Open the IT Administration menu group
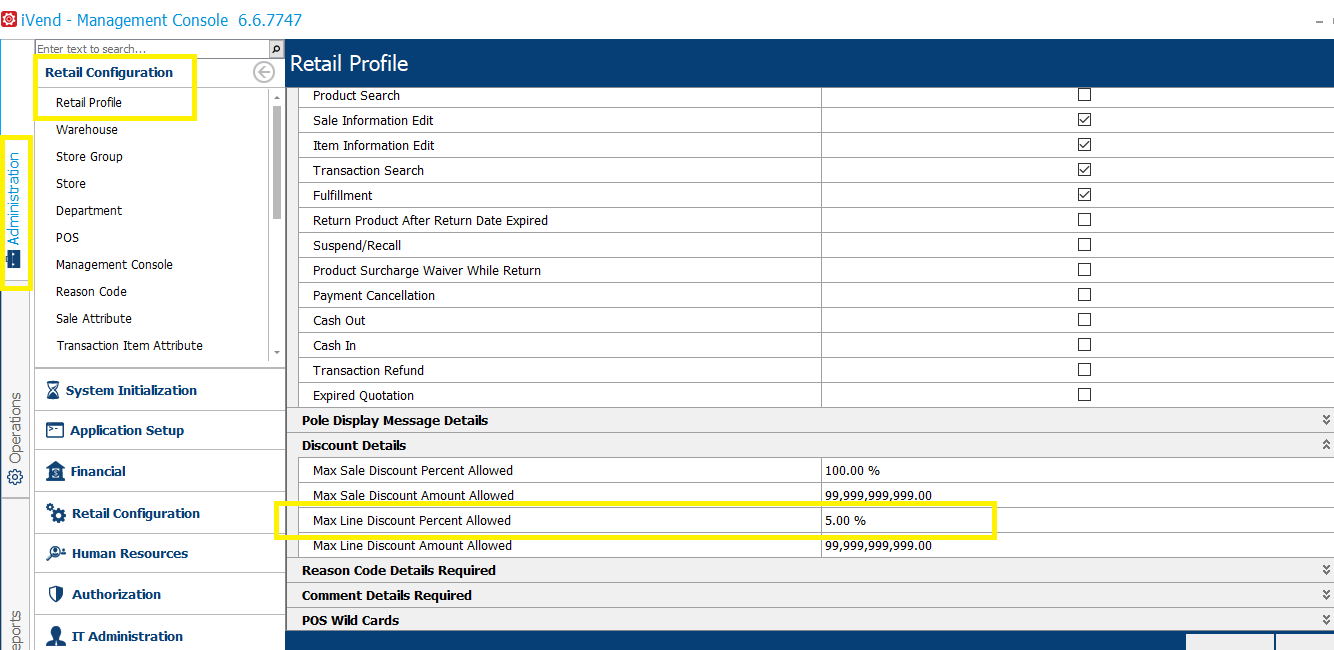The width and height of the screenshot is (1334, 650). click(160, 636)
